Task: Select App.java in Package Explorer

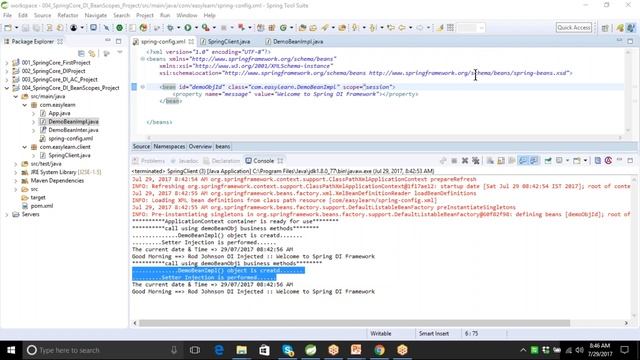Action: [59, 113]
